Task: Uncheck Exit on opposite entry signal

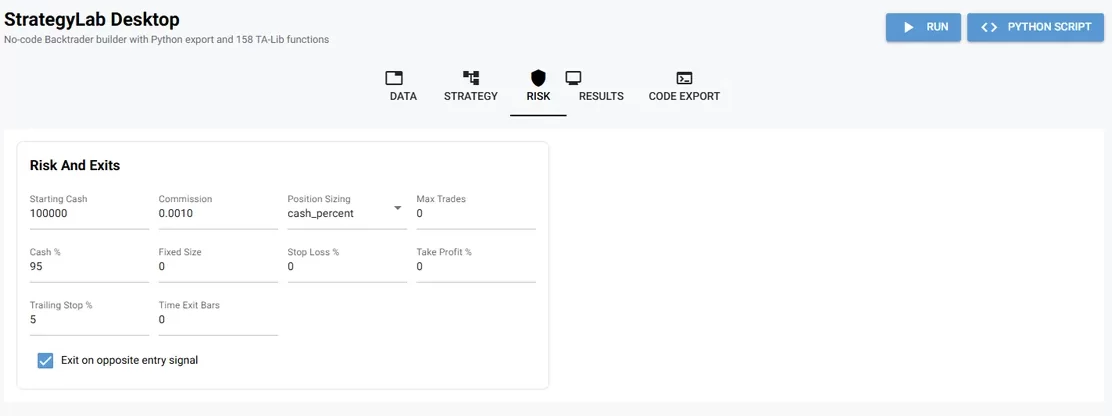Action: tap(45, 361)
